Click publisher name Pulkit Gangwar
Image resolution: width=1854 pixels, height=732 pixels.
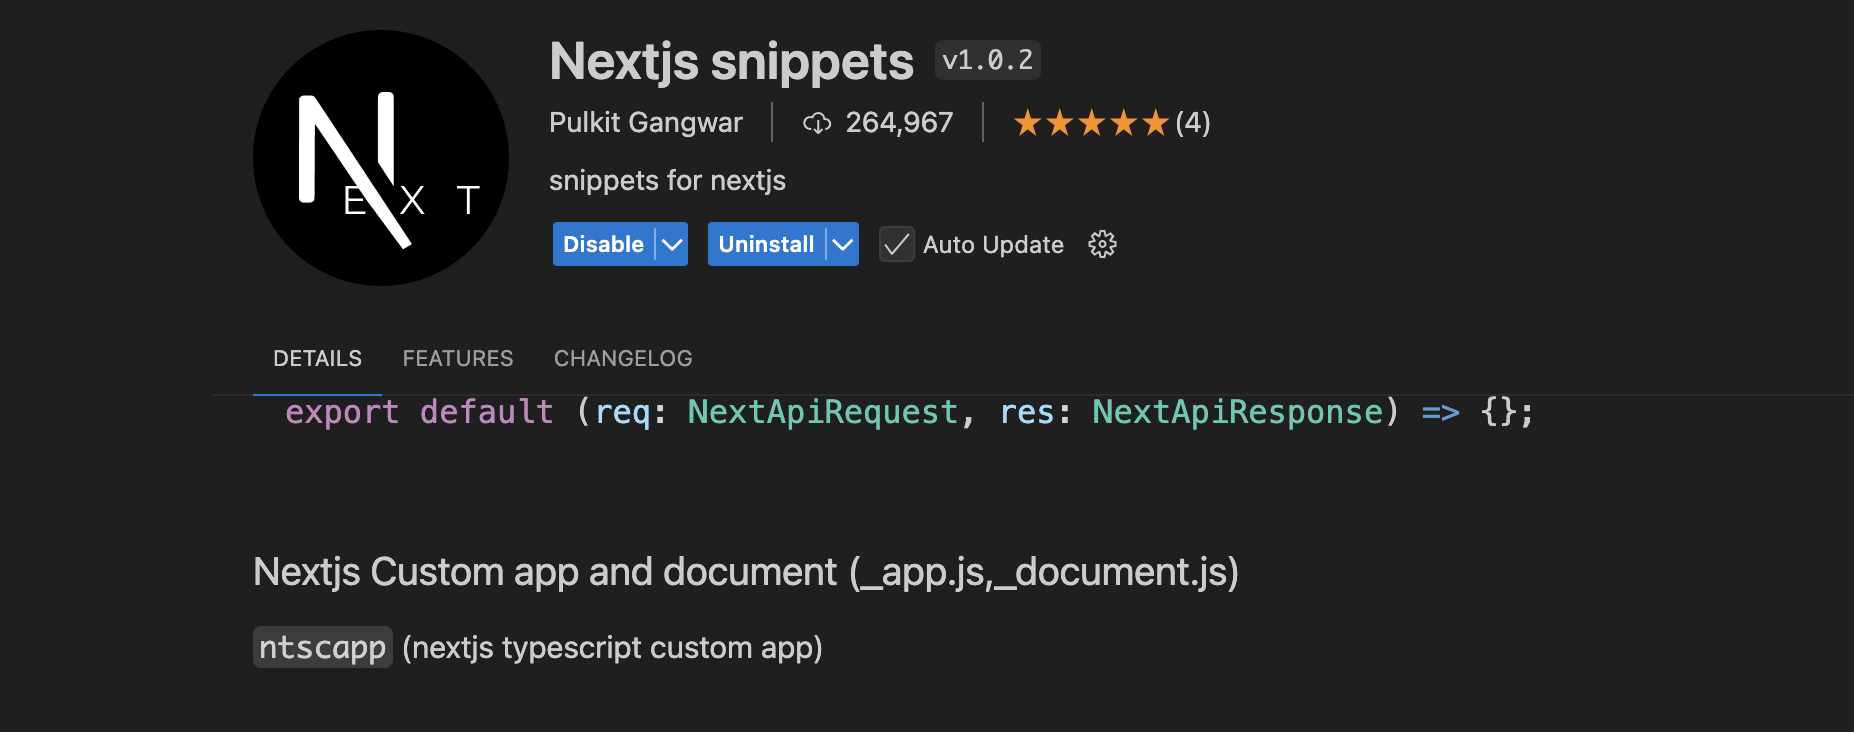point(646,123)
